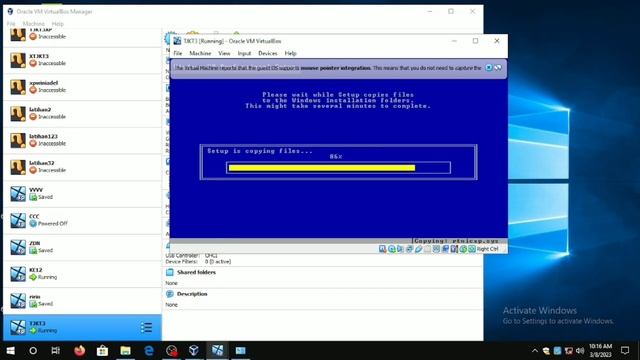Viewport: 640px width, 360px height.
Task: Select the XTJKT3 inaccessible VM
Action: click(82, 60)
